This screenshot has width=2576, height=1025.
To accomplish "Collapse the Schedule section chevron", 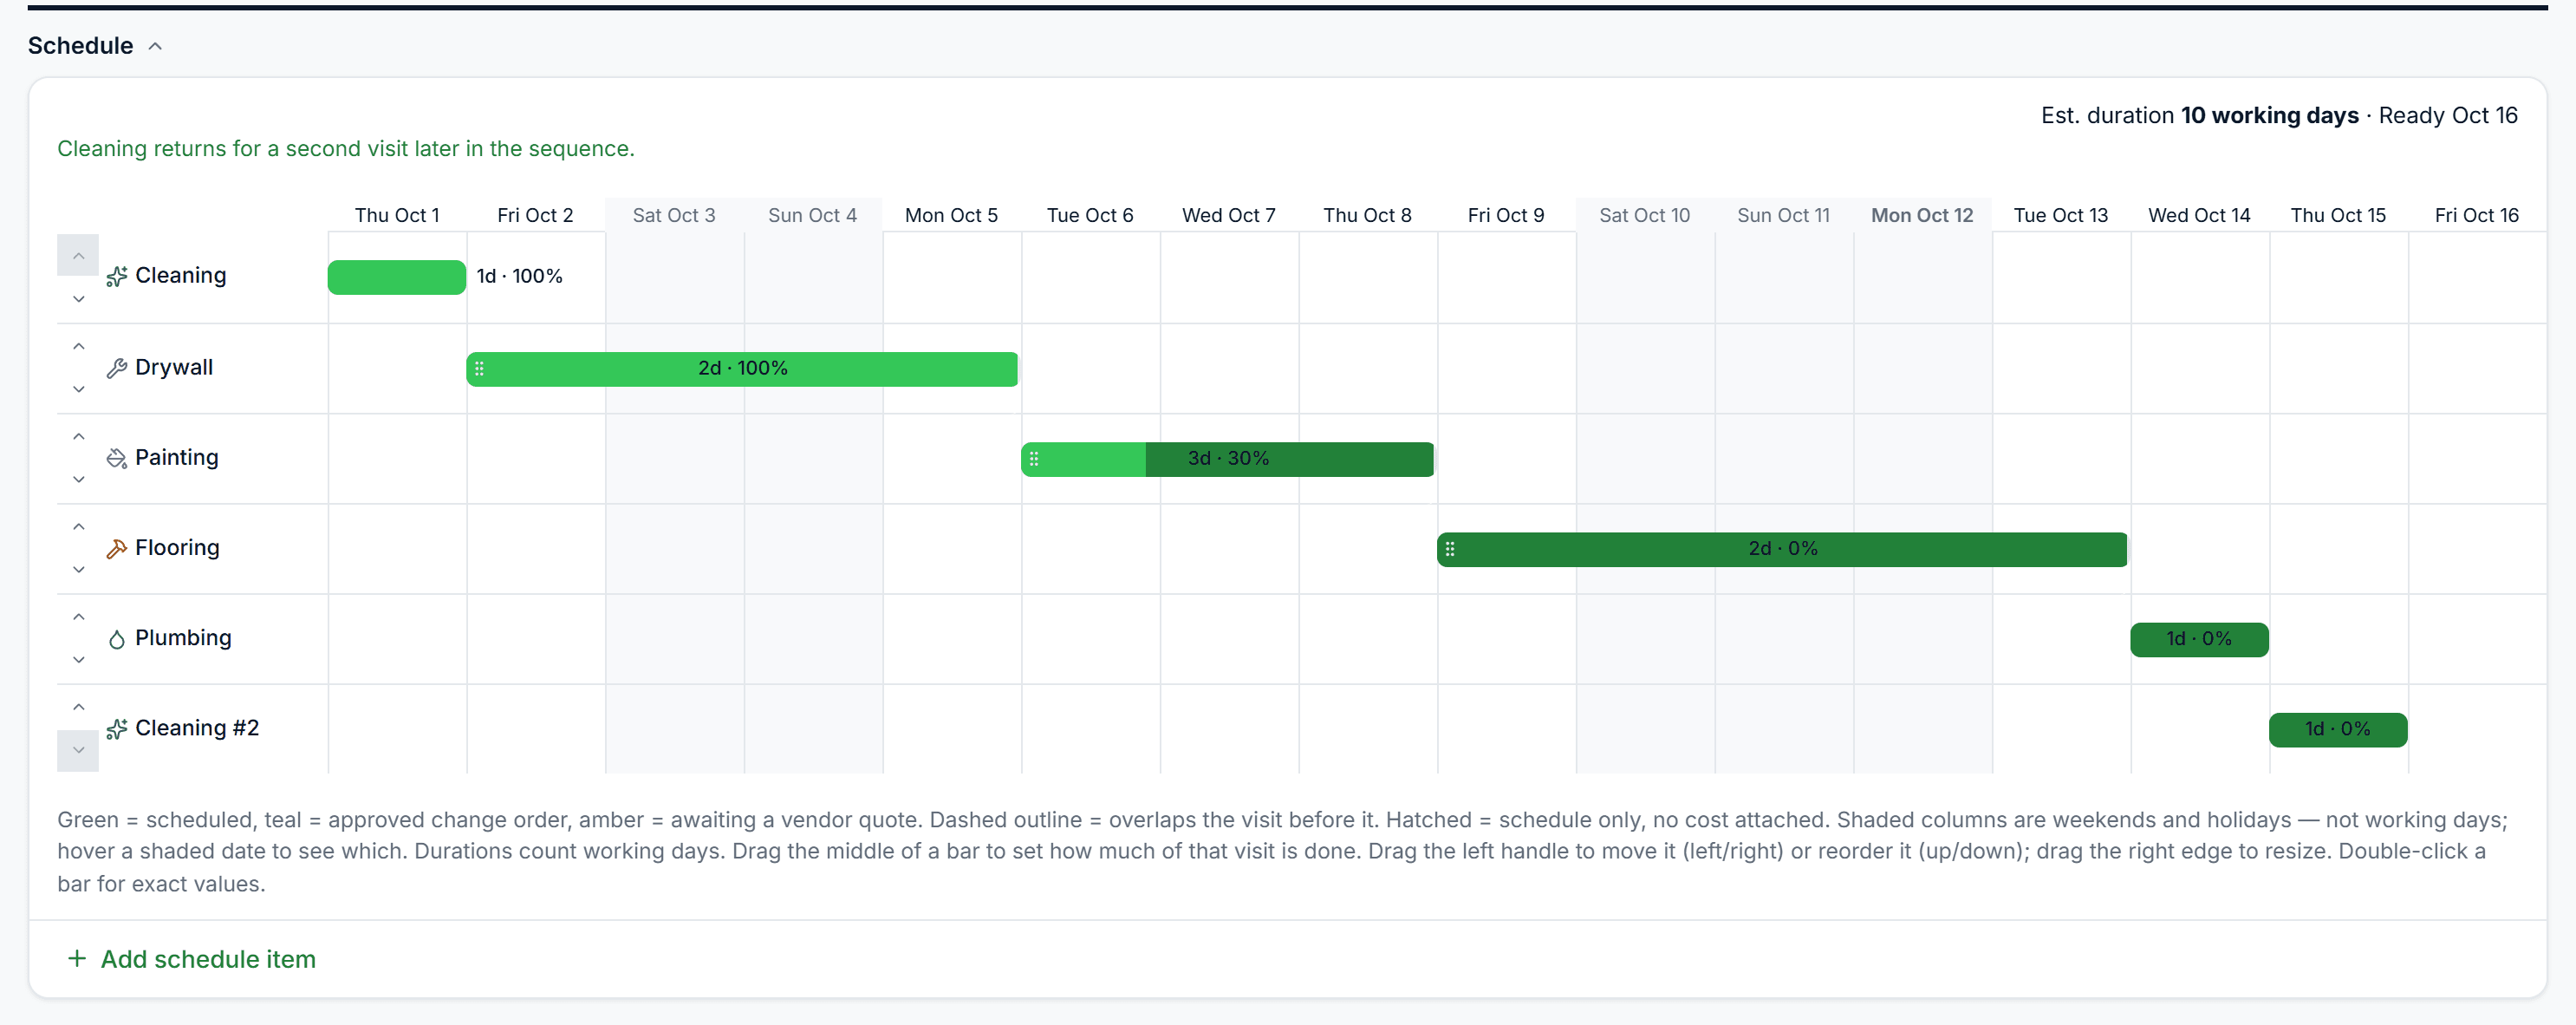I will click(155, 46).
